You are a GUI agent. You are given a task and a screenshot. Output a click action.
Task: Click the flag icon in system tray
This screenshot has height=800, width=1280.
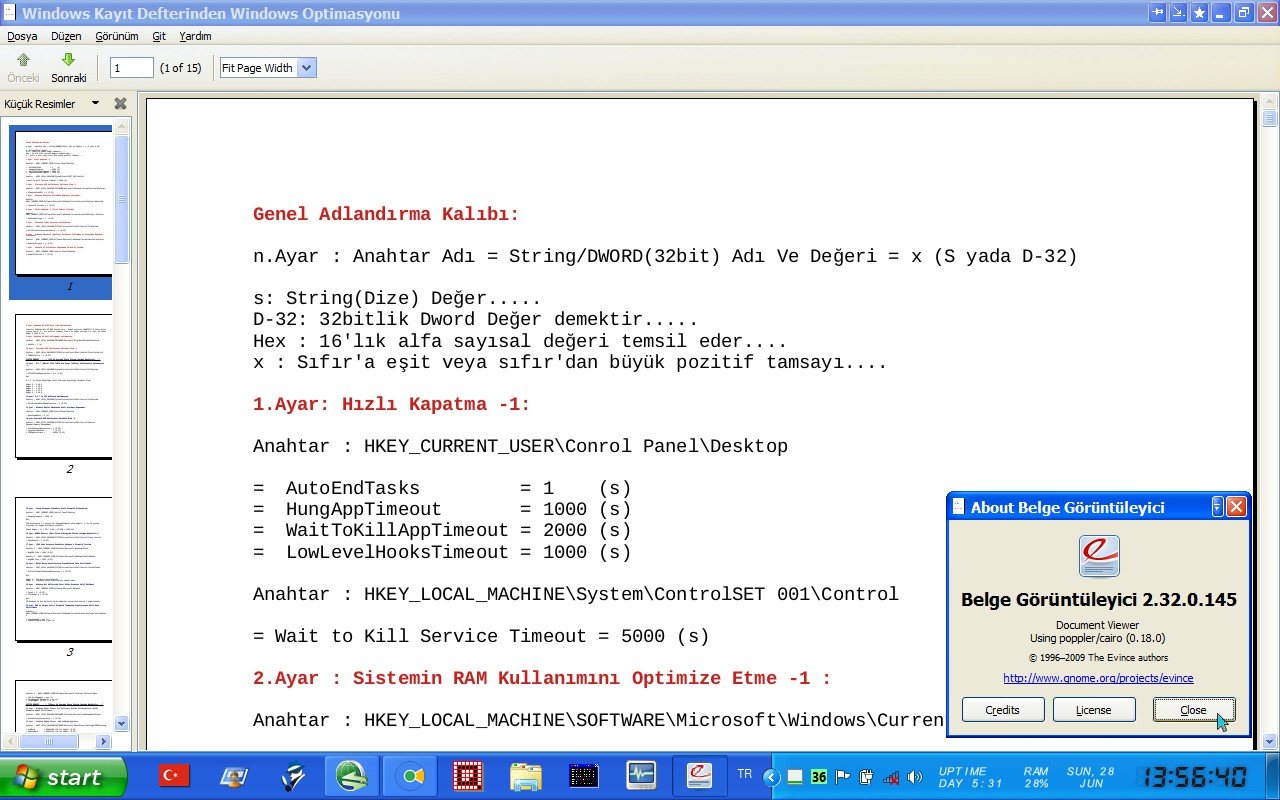[843, 777]
